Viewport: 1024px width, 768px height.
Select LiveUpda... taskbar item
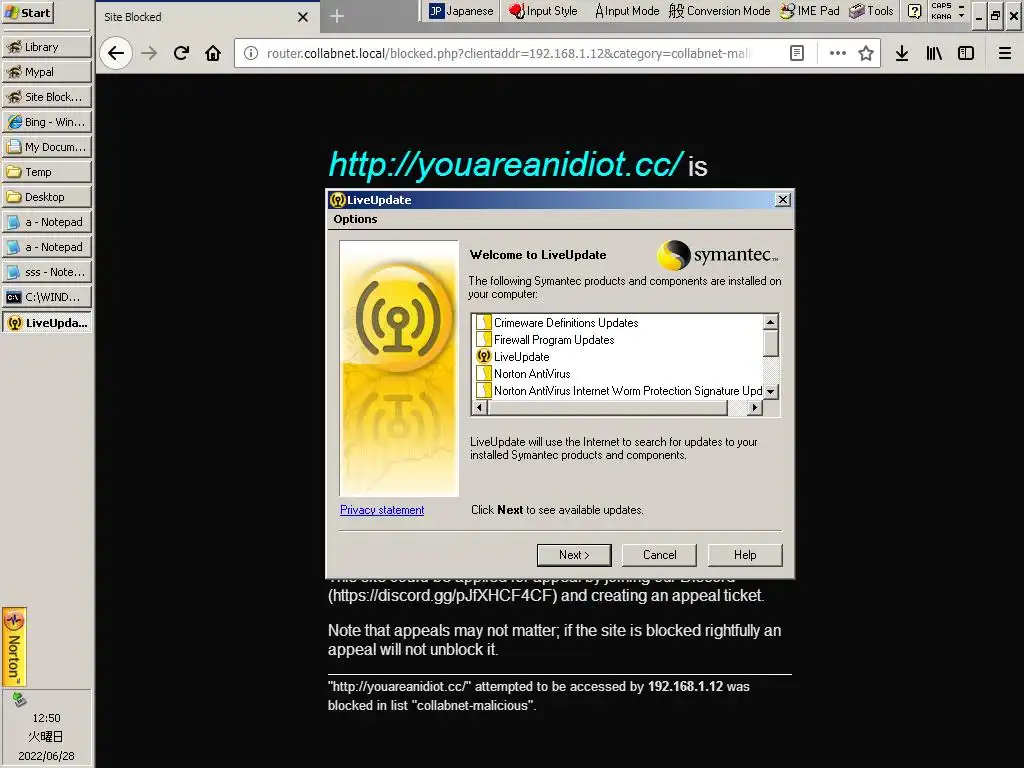pyautogui.click(x=47, y=323)
